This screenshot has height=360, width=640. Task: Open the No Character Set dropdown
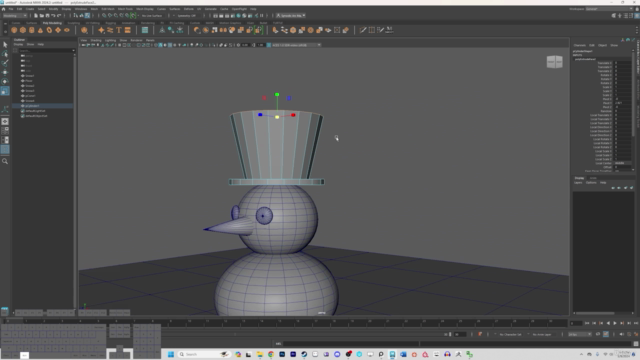coord(510,334)
